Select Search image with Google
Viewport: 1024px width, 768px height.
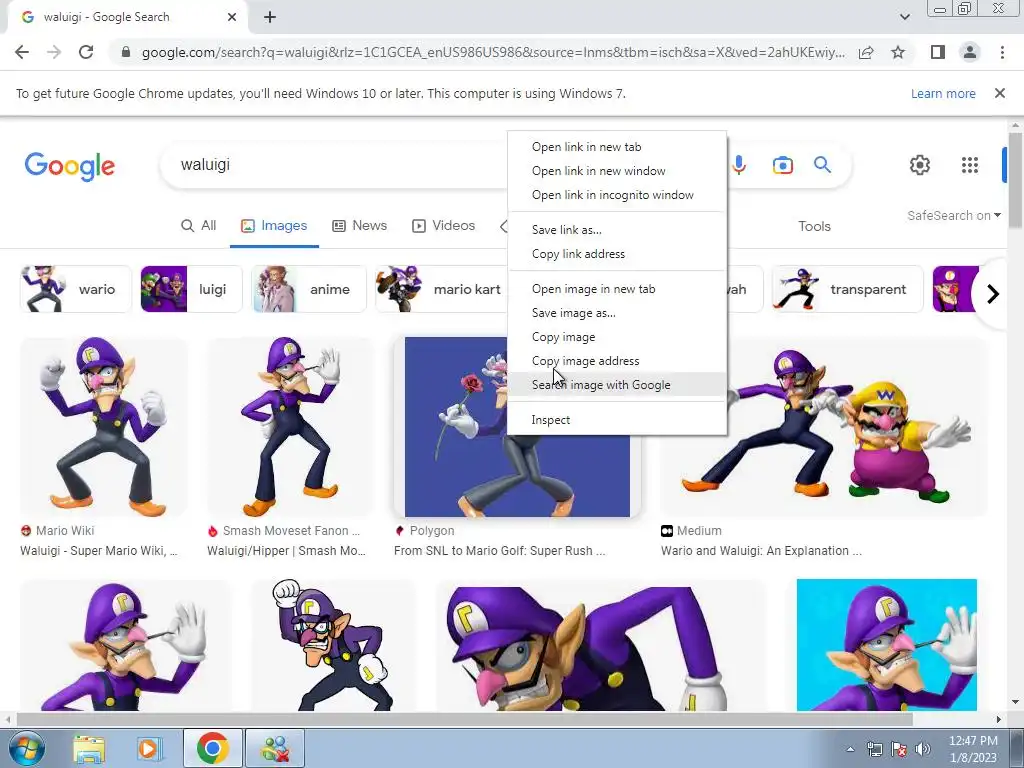(617, 385)
